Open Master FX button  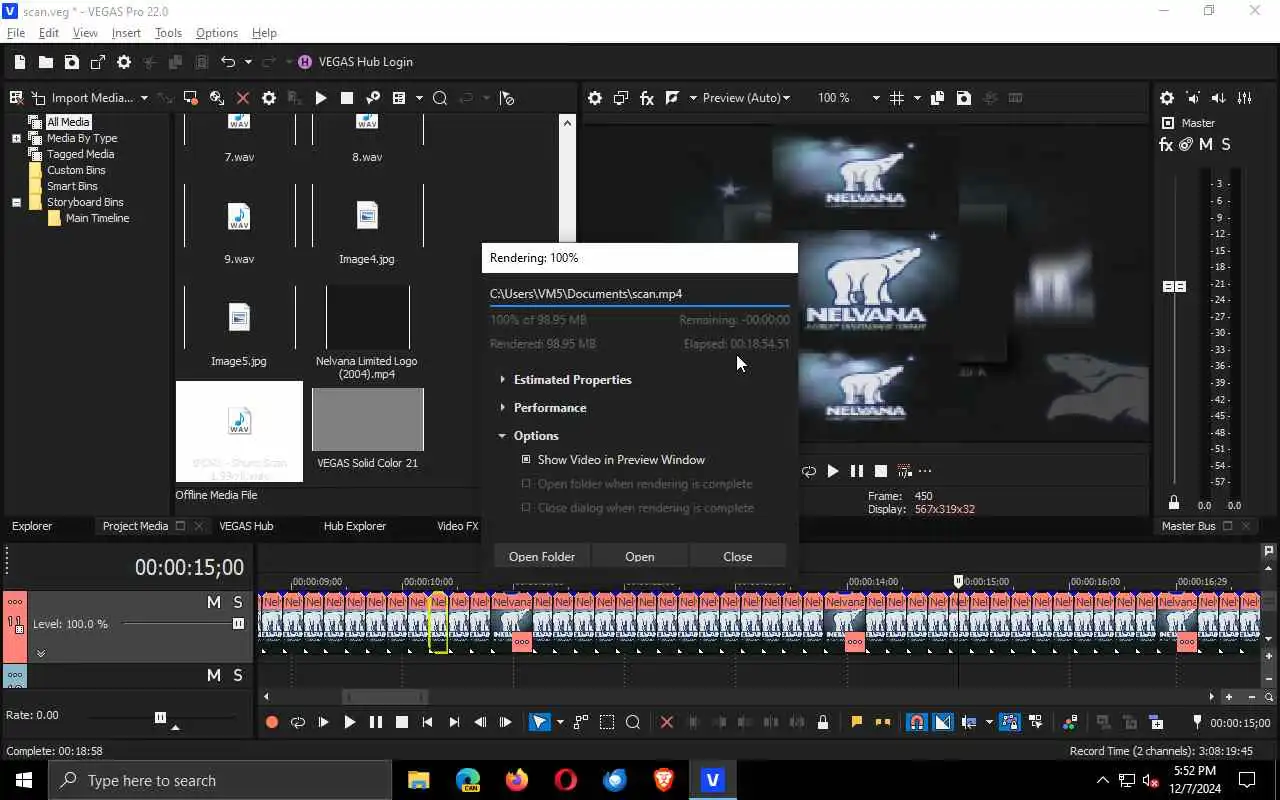1166,144
